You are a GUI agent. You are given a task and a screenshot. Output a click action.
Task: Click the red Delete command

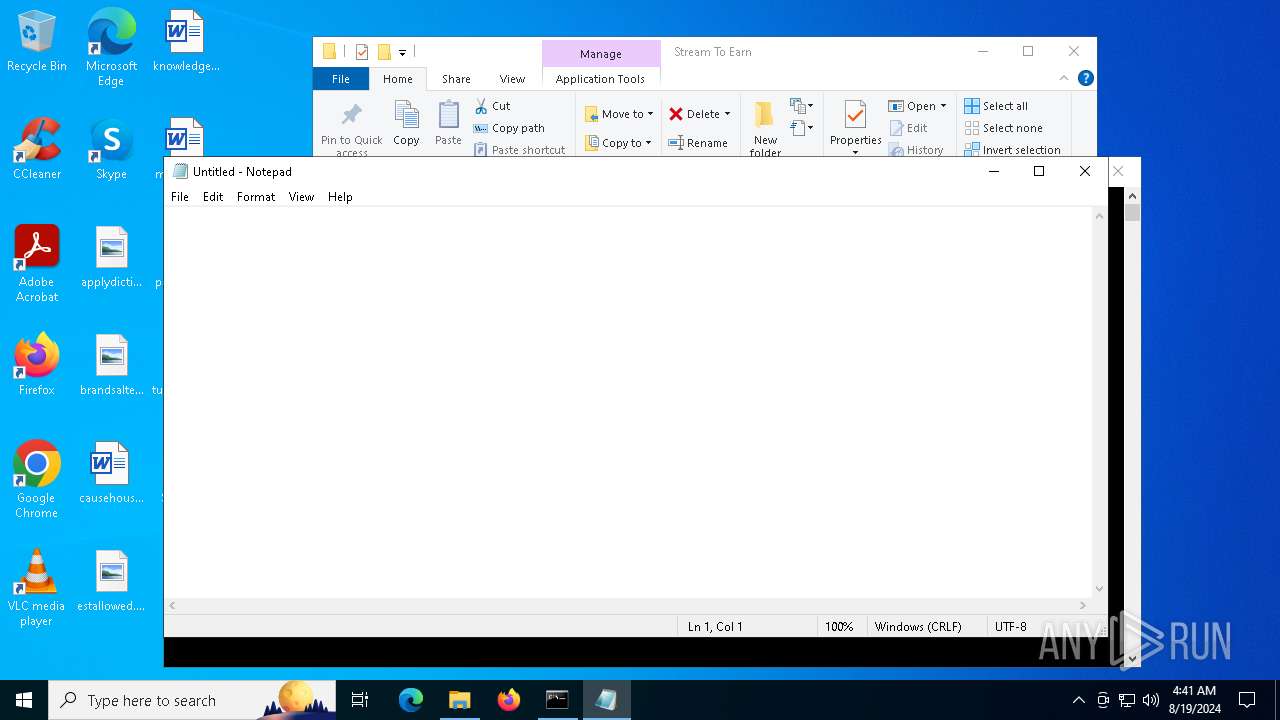[x=694, y=114]
